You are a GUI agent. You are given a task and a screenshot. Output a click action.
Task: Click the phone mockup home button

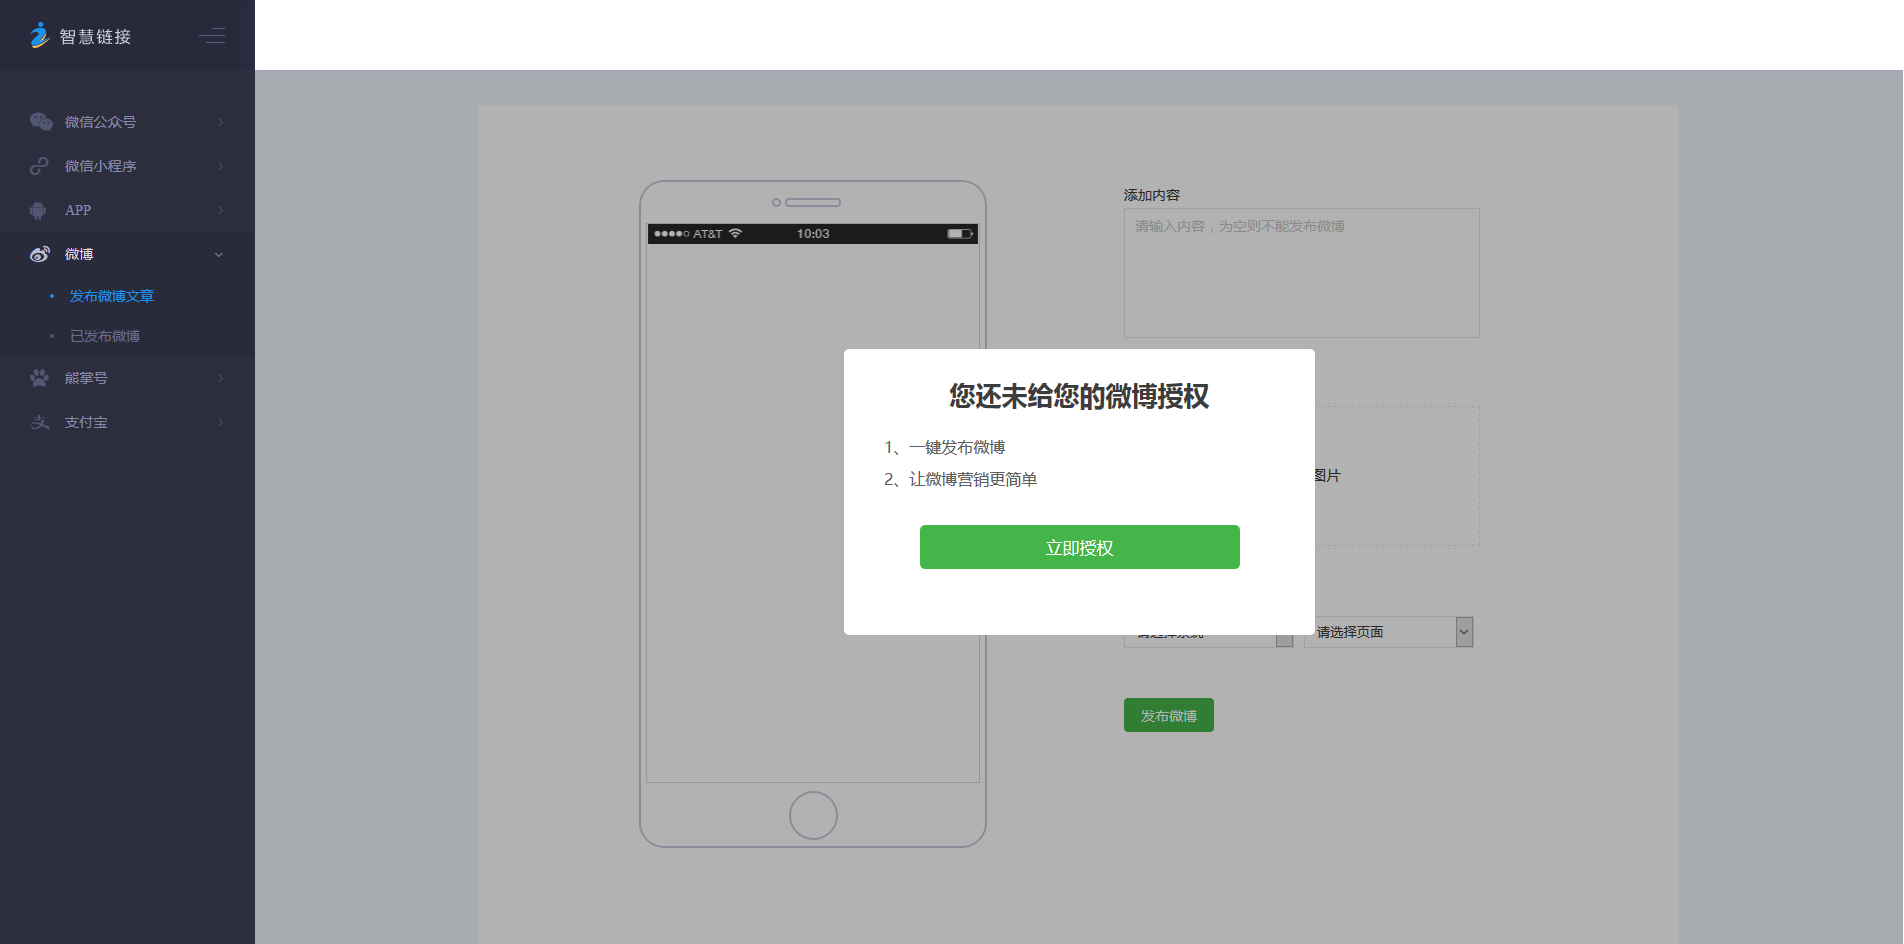pyautogui.click(x=813, y=815)
